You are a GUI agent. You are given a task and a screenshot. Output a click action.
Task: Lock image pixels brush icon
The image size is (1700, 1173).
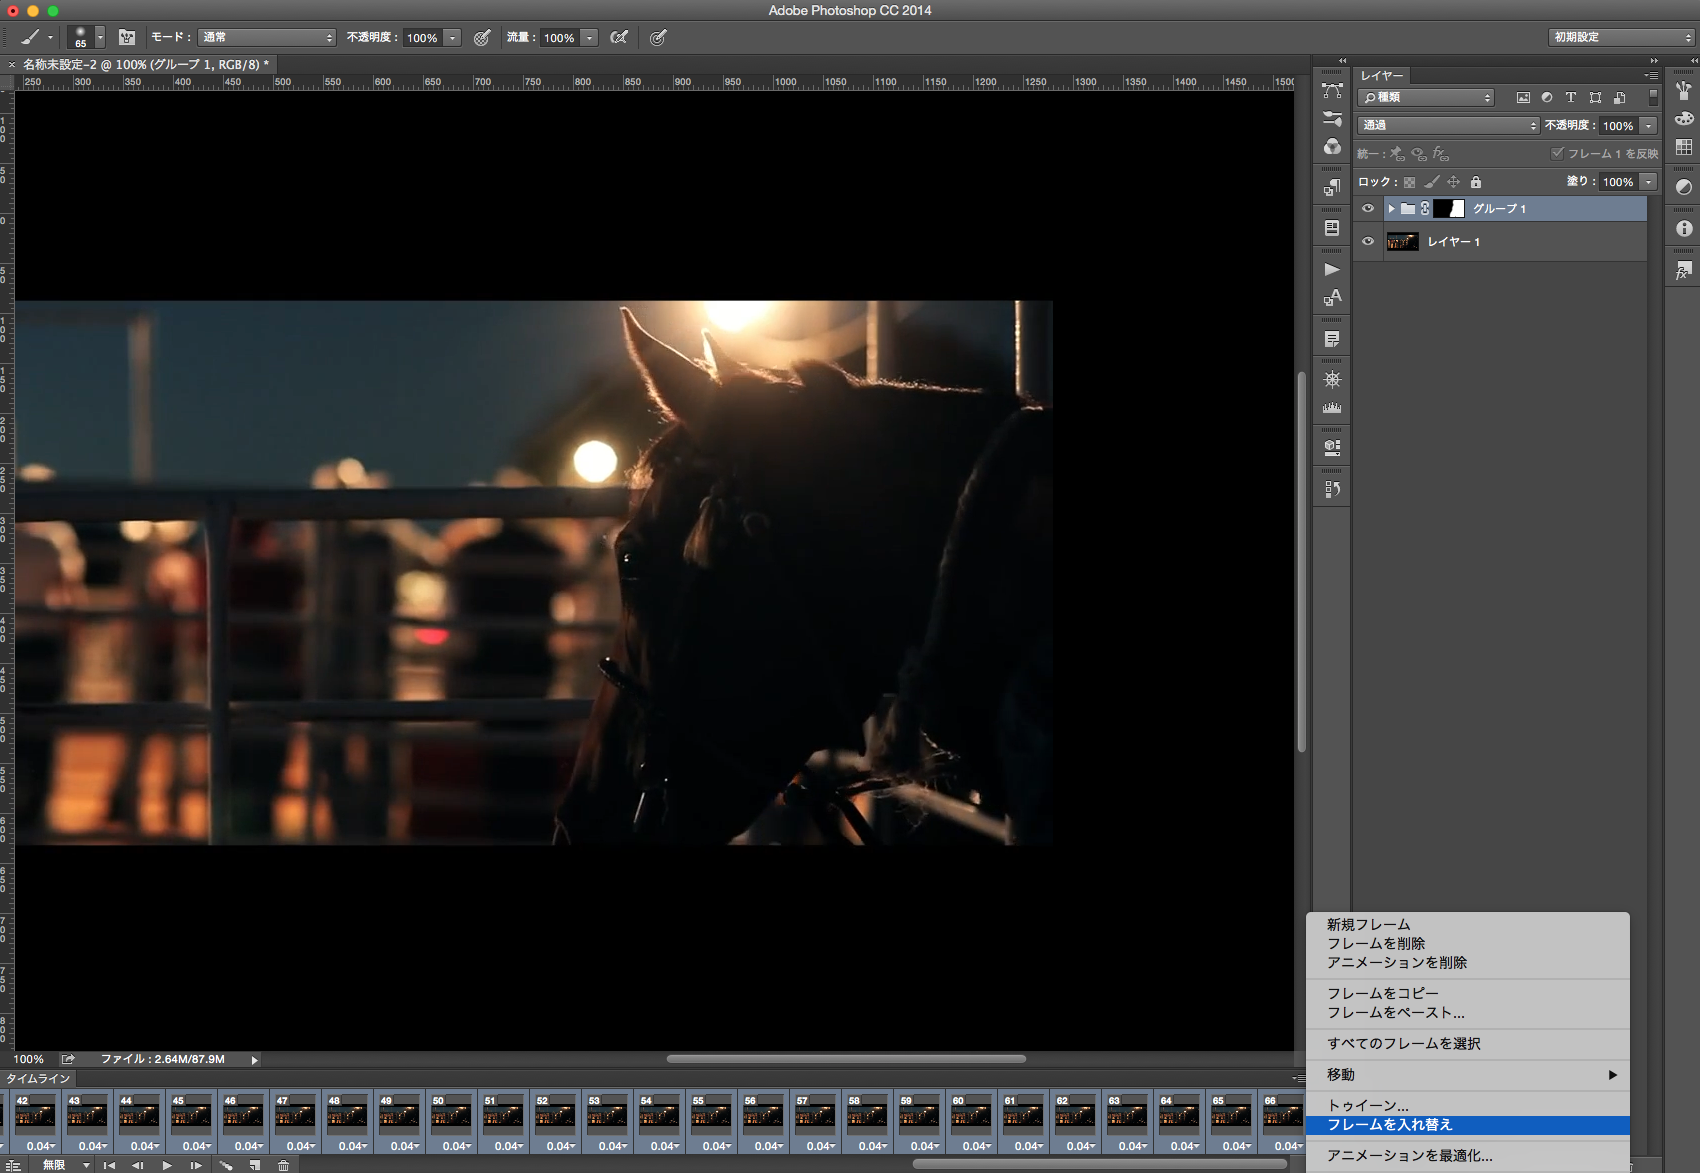(x=1432, y=182)
